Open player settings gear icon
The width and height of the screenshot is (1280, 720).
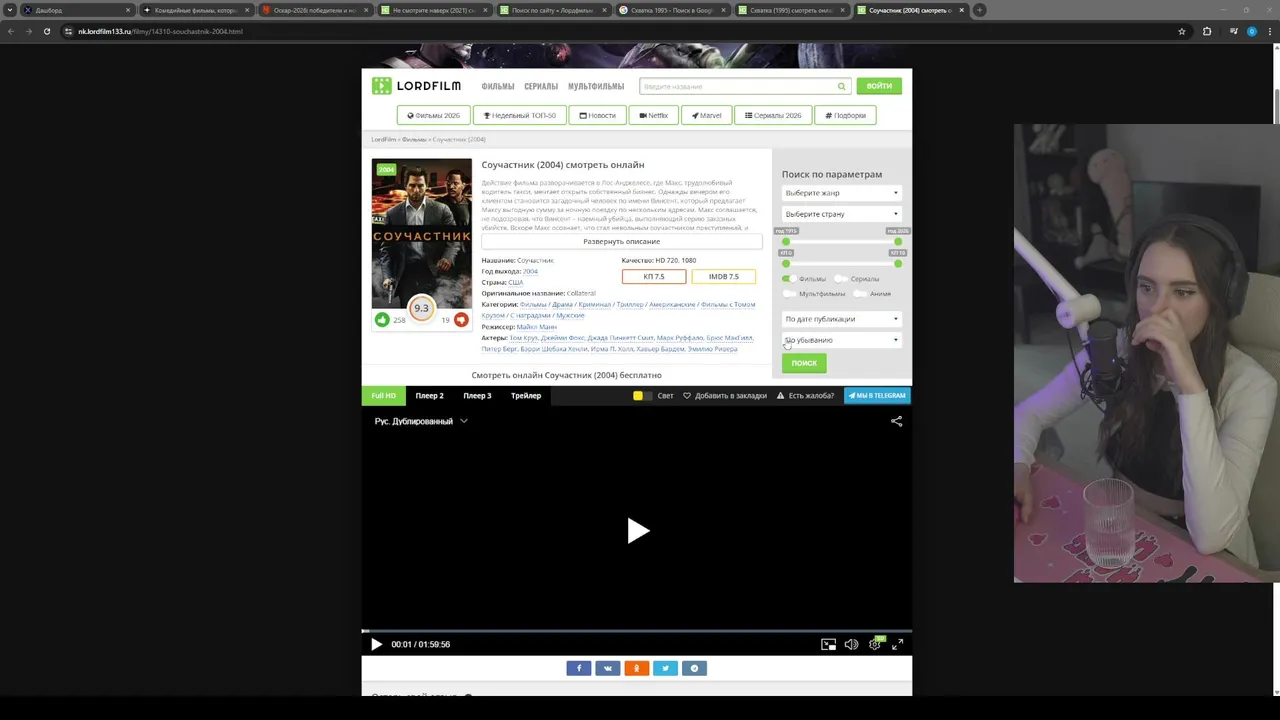click(875, 644)
